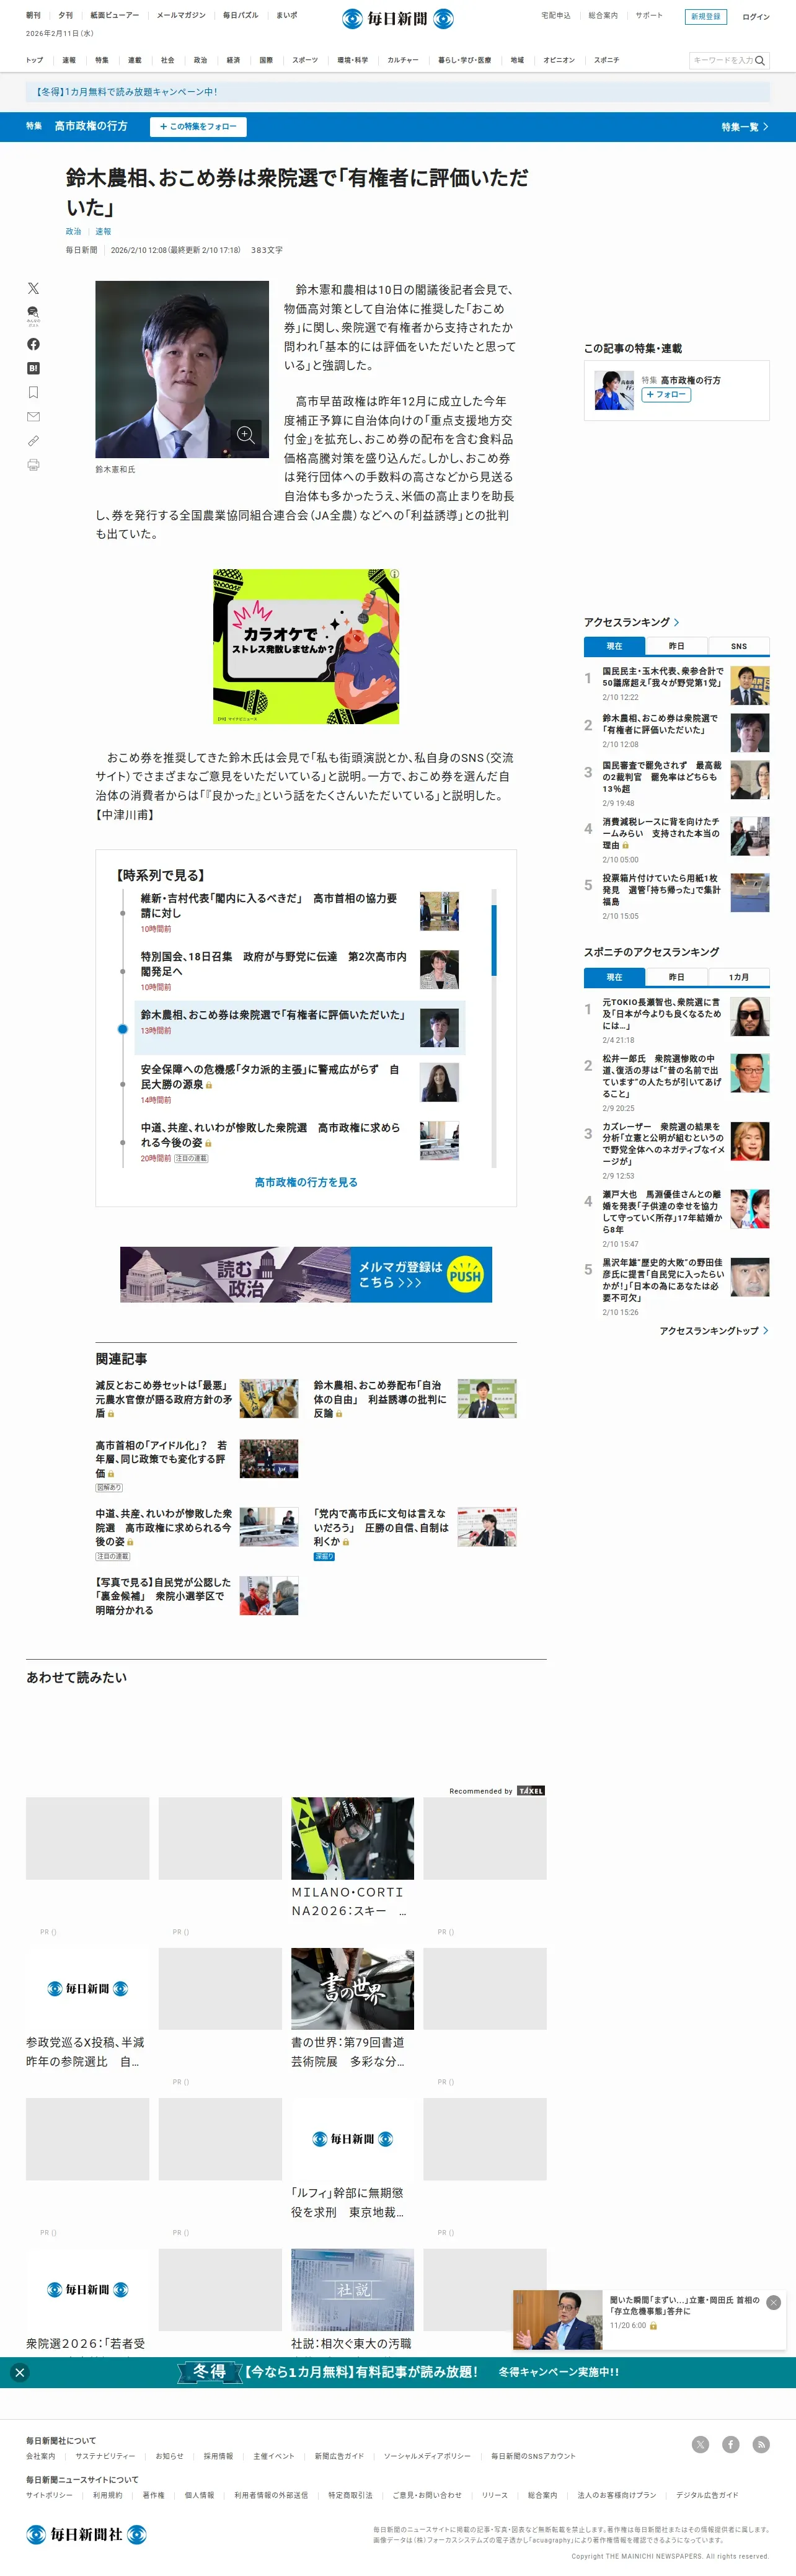Bookmark this article with the bookmark icon
Viewport: 796px width, 2576px height.
click(x=33, y=392)
